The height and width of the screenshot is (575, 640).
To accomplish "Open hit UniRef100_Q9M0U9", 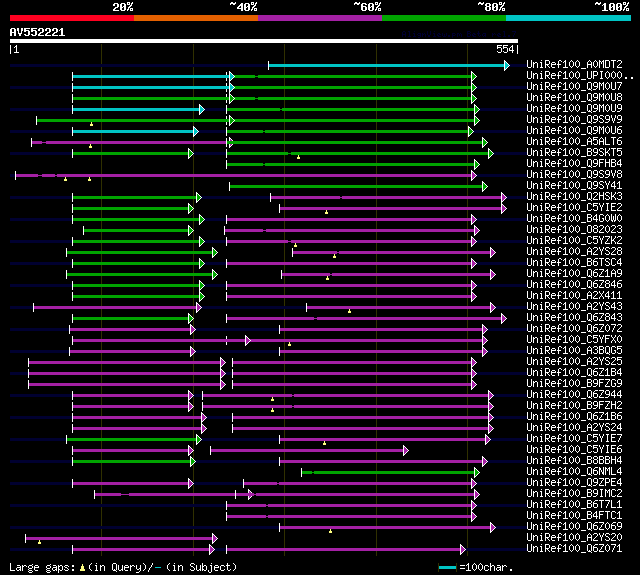I will point(574,109).
